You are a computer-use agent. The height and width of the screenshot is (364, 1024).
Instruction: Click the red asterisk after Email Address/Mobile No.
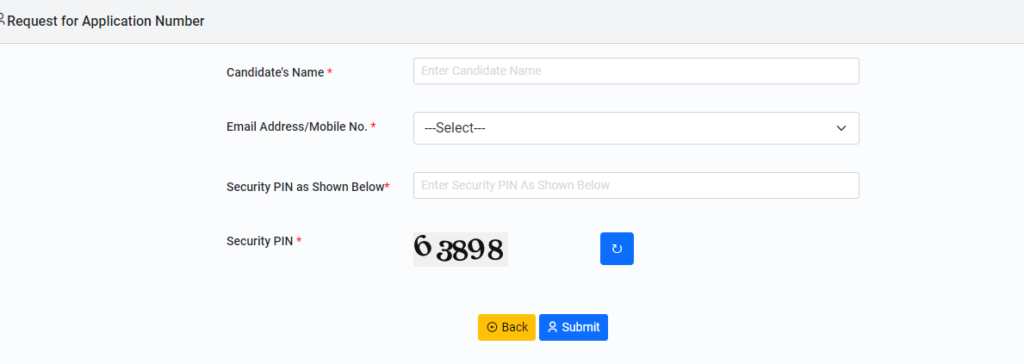tap(374, 126)
